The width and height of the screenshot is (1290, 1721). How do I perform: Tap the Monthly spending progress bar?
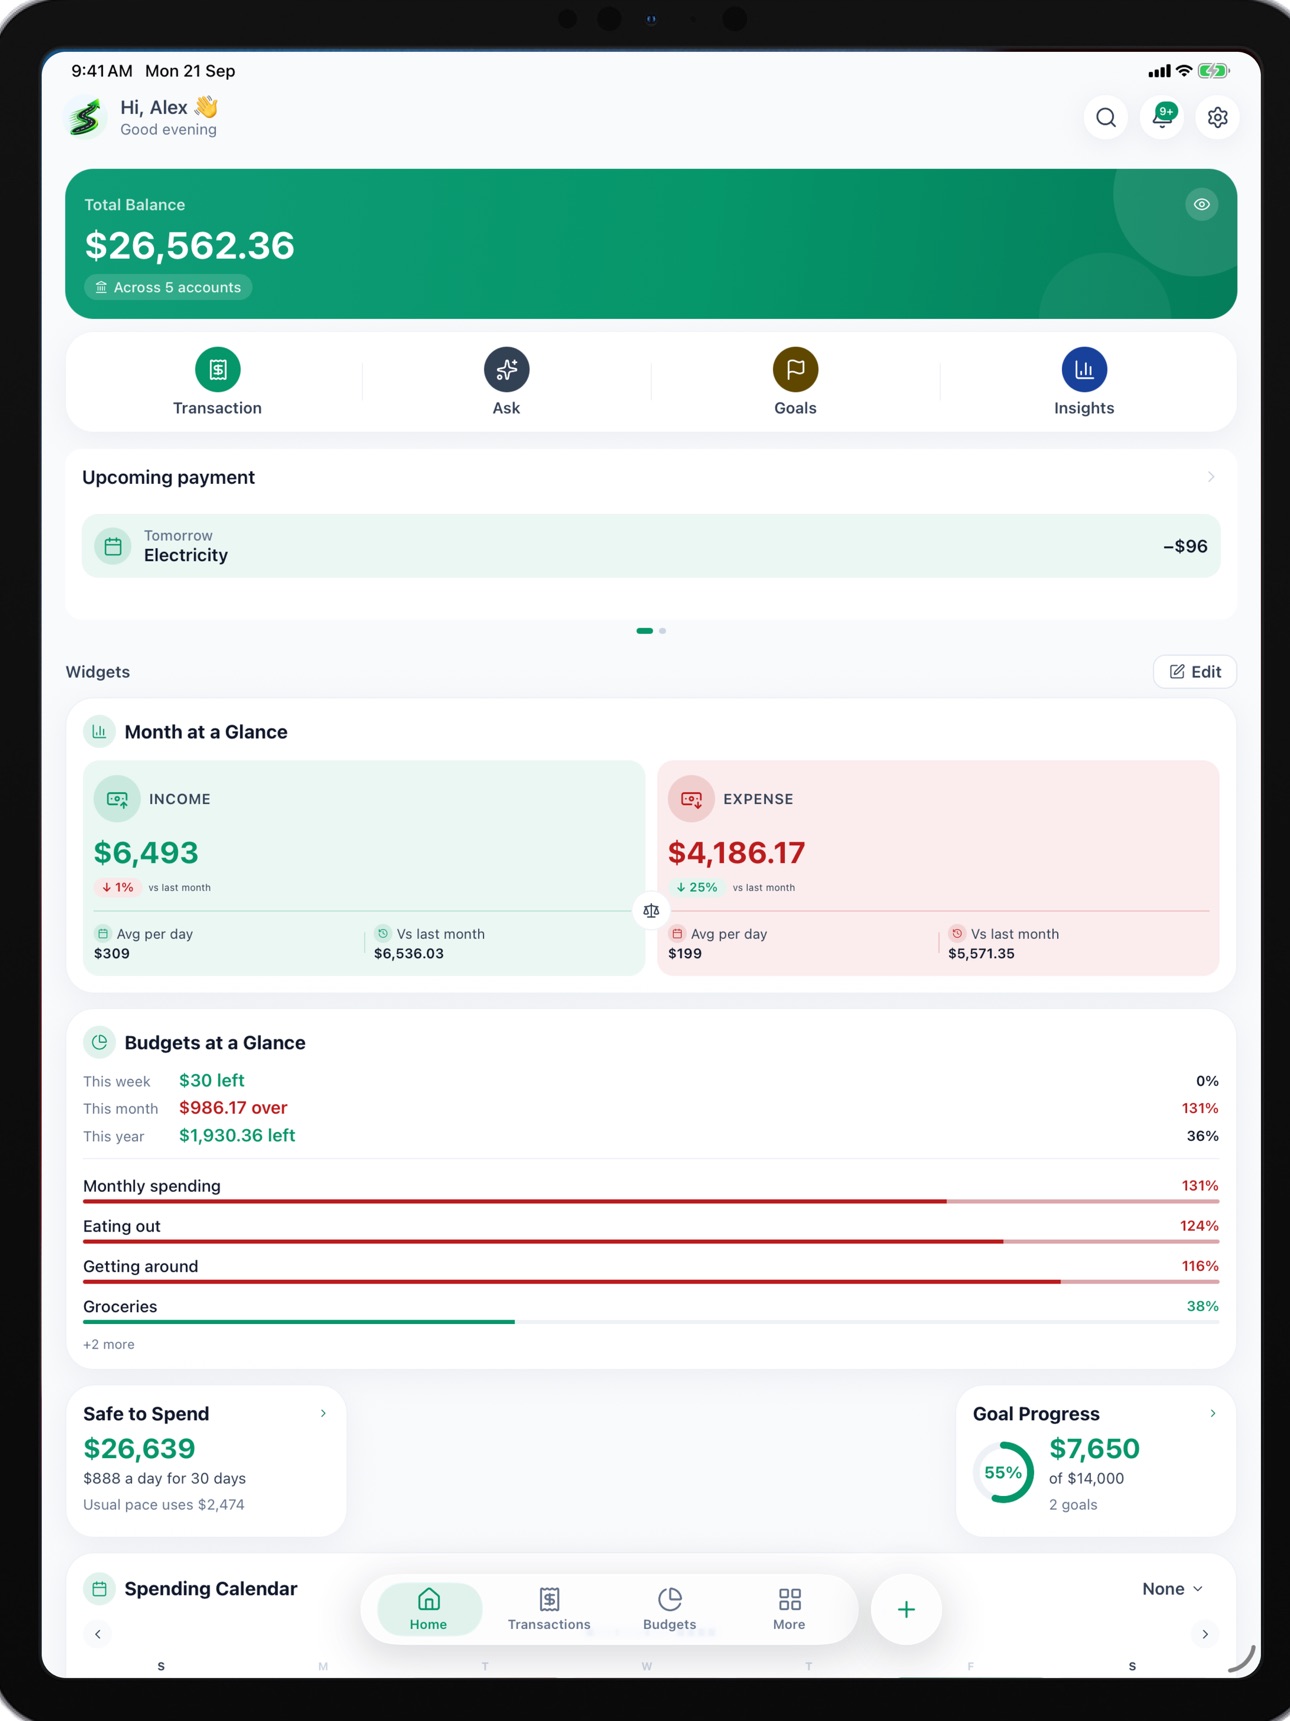[651, 1201]
